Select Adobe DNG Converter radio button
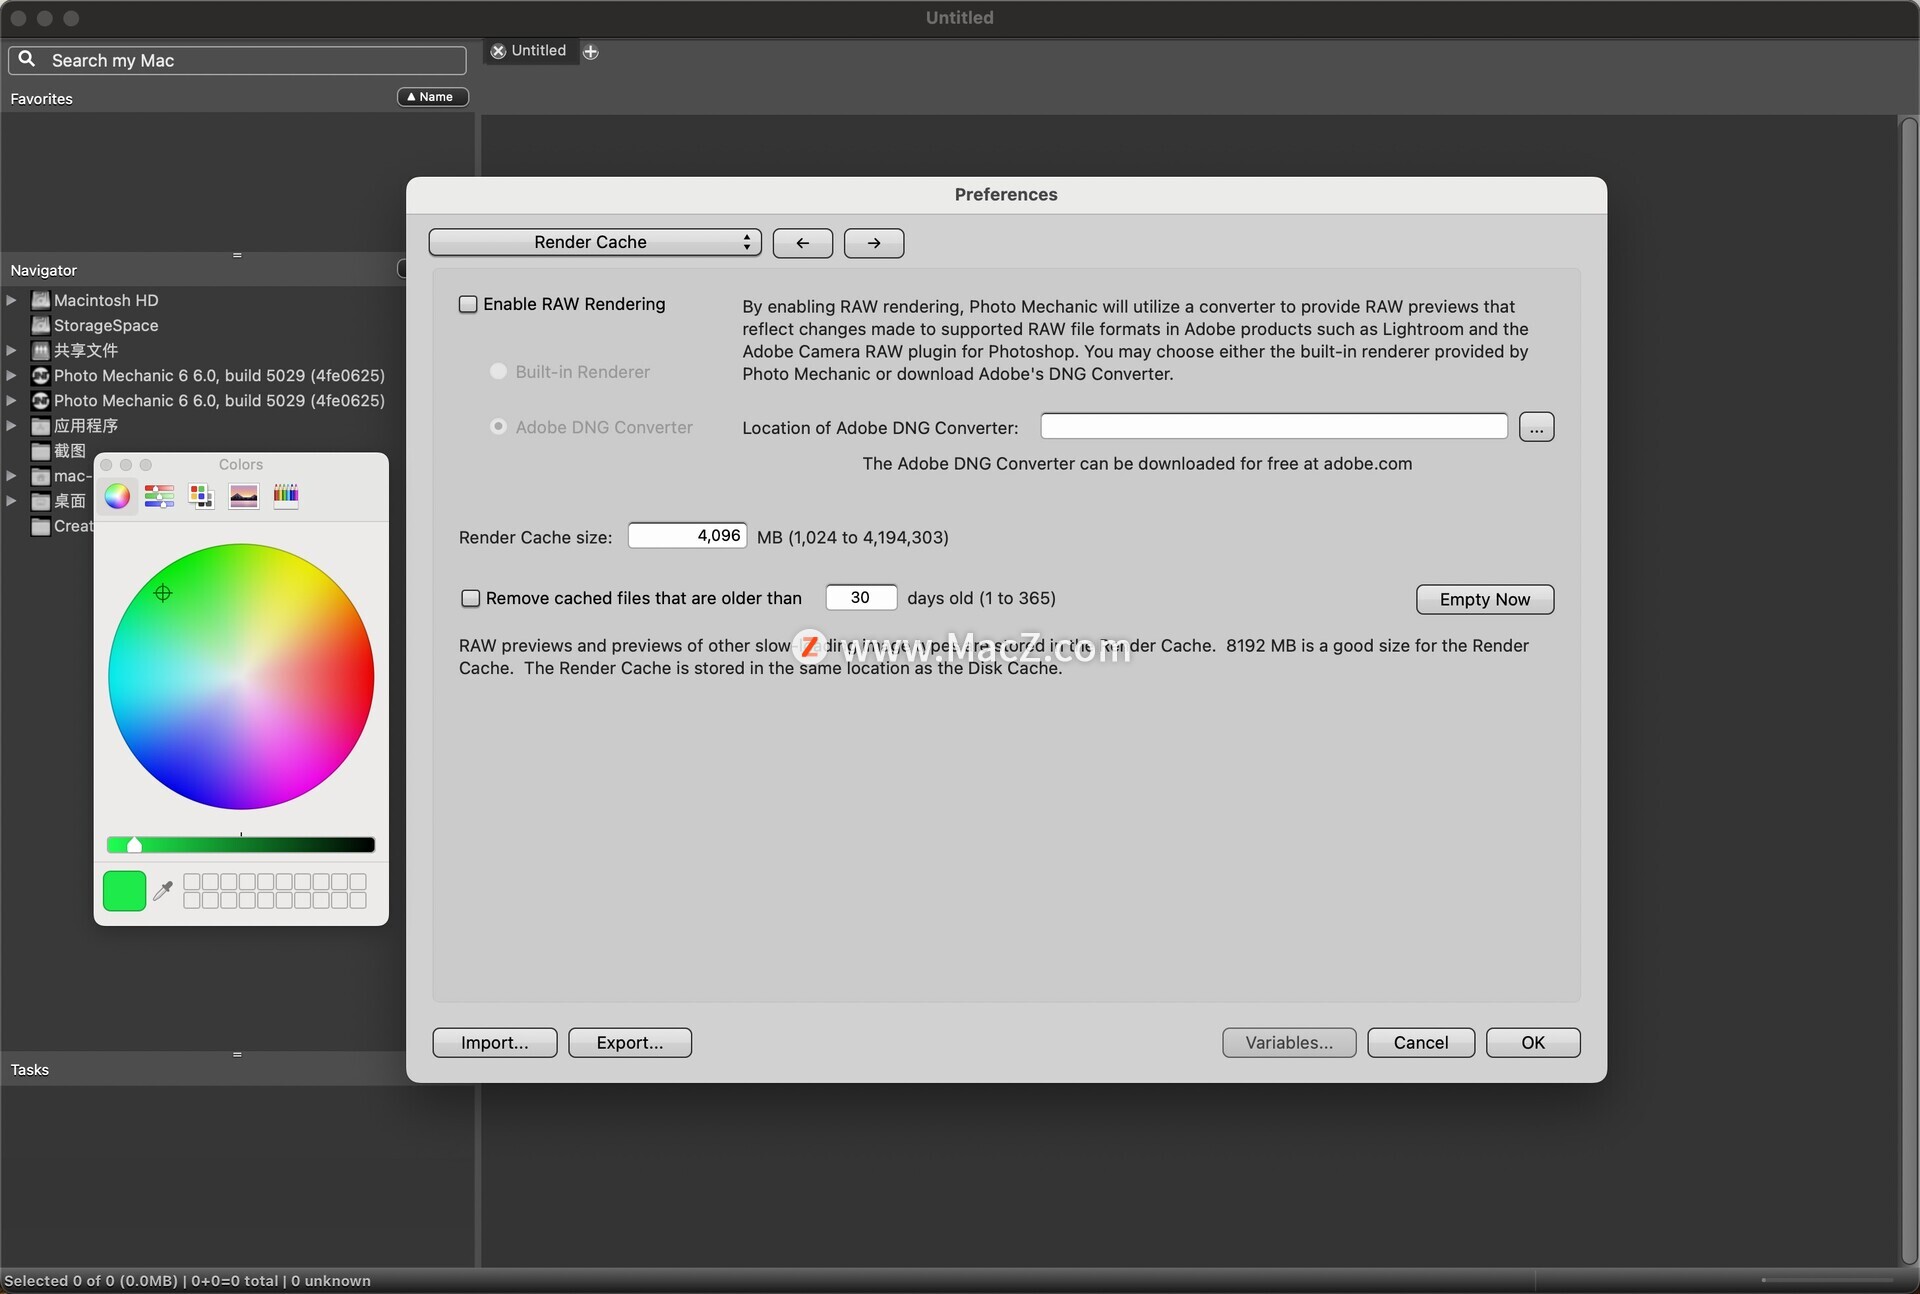The height and width of the screenshot is (1294, 1920). 498,427
